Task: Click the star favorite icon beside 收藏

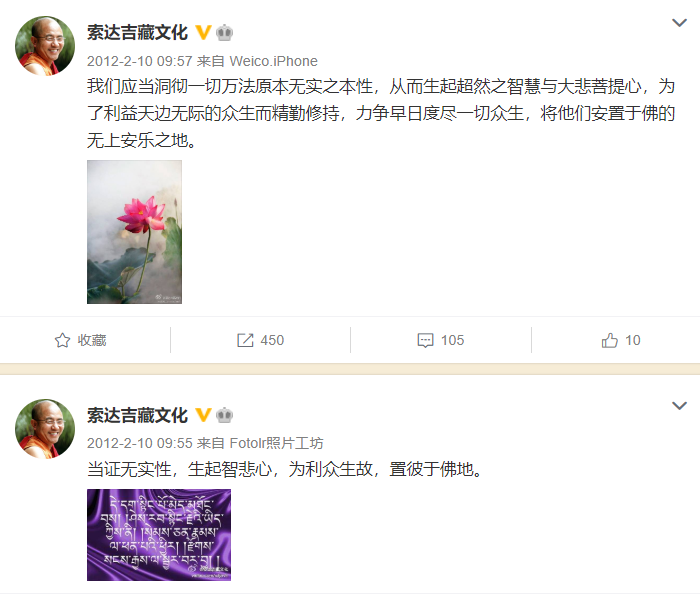Action: click(x=62, y=340)
